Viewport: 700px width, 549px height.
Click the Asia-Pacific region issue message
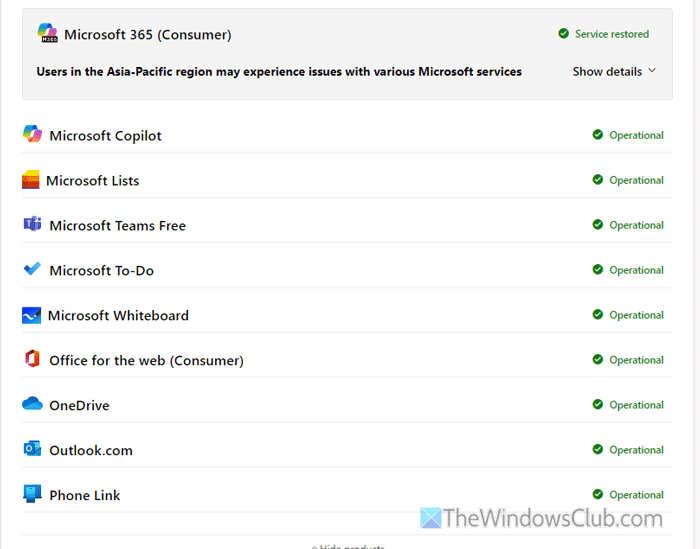279,72
